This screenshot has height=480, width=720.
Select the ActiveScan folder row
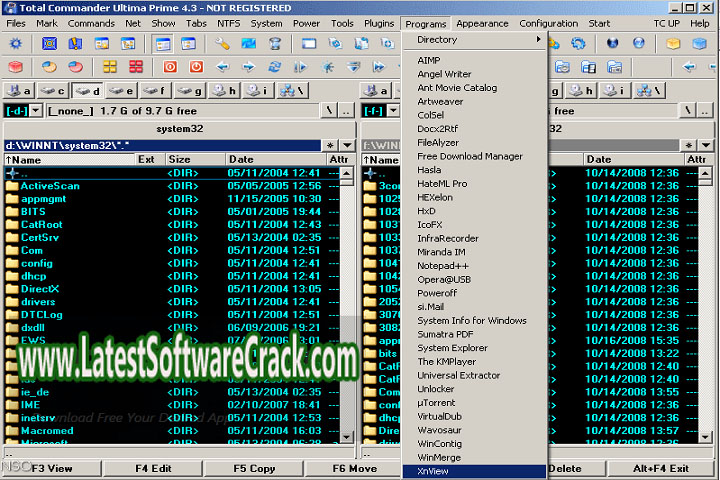click(x=172, y=186)
